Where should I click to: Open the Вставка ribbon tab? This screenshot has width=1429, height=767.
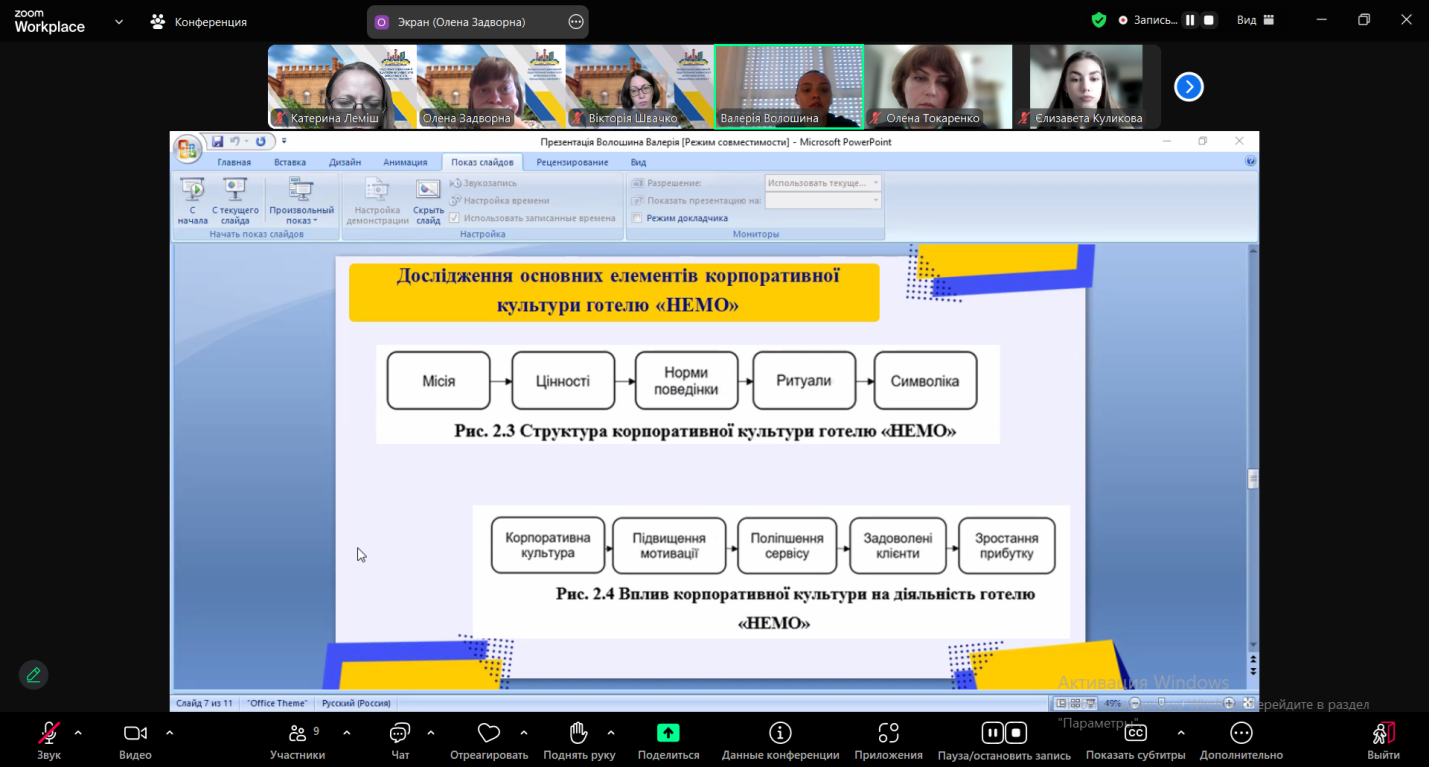click(290, 162)
